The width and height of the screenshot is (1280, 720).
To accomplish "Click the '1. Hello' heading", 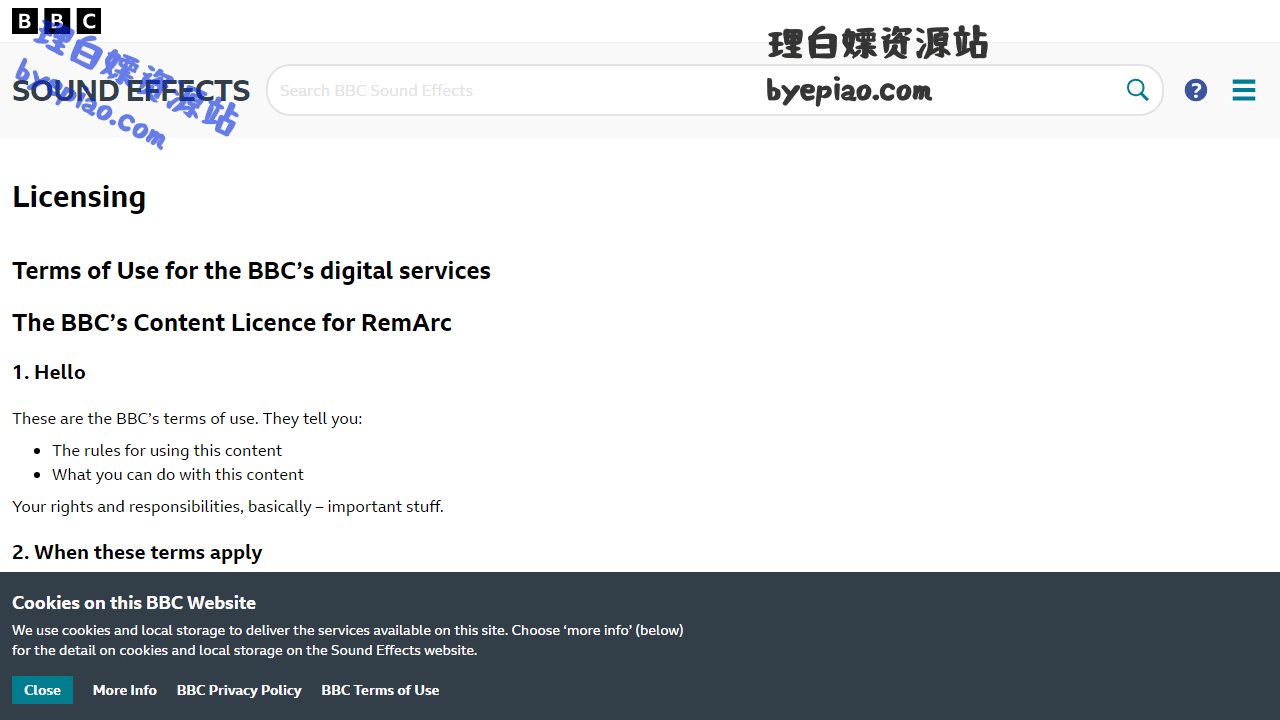I will (49, 372).
